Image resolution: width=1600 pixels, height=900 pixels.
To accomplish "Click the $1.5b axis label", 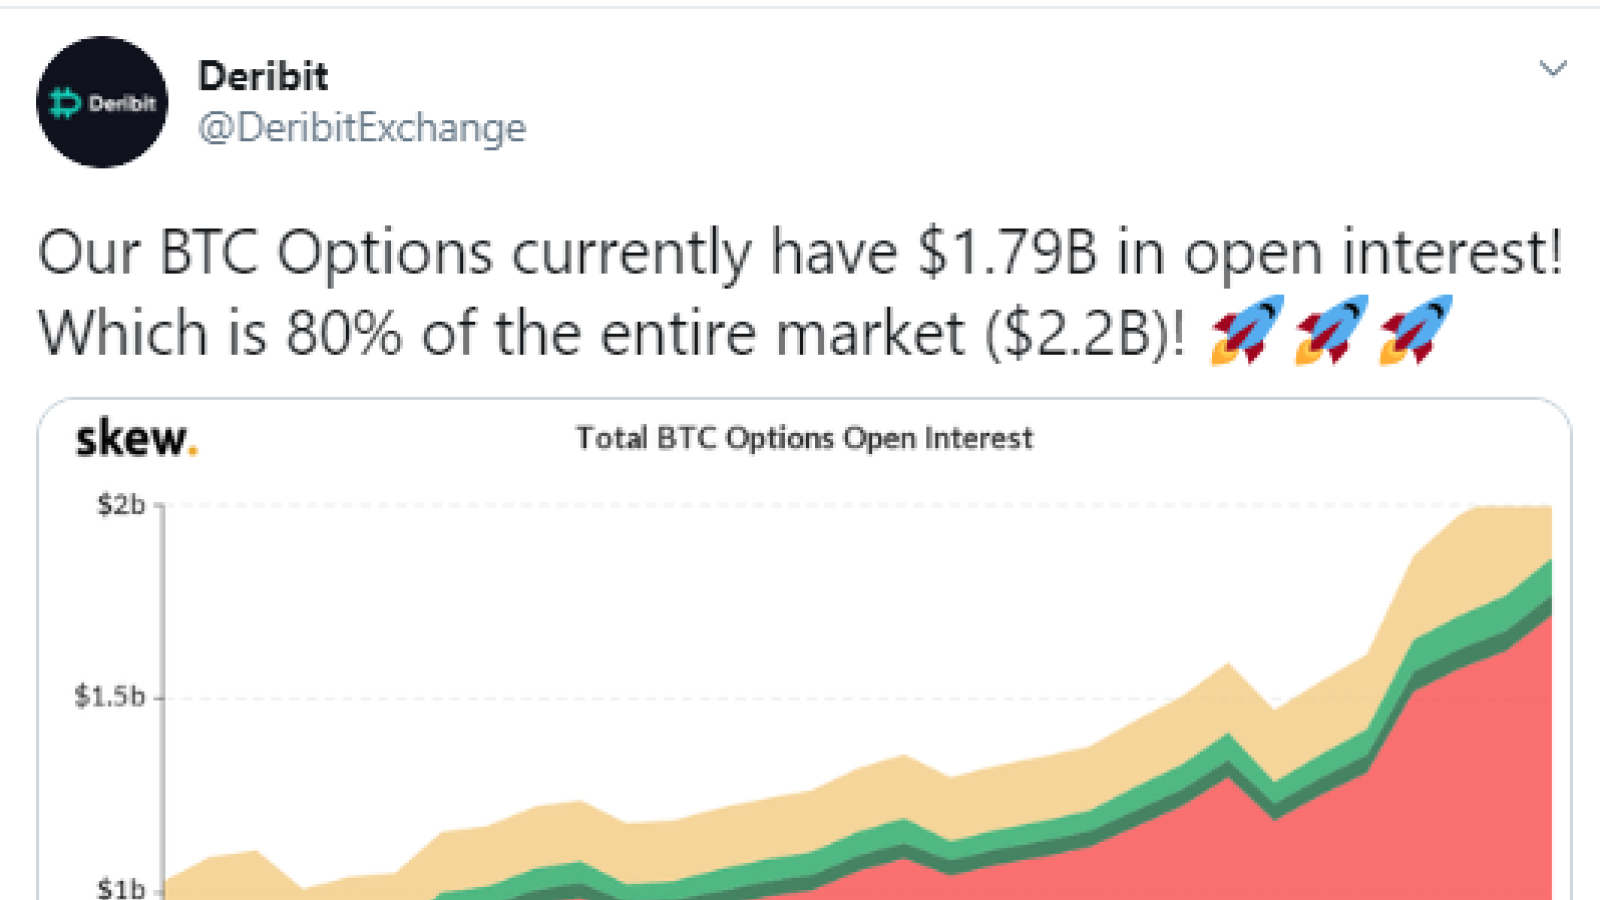I will click(110, 696).
